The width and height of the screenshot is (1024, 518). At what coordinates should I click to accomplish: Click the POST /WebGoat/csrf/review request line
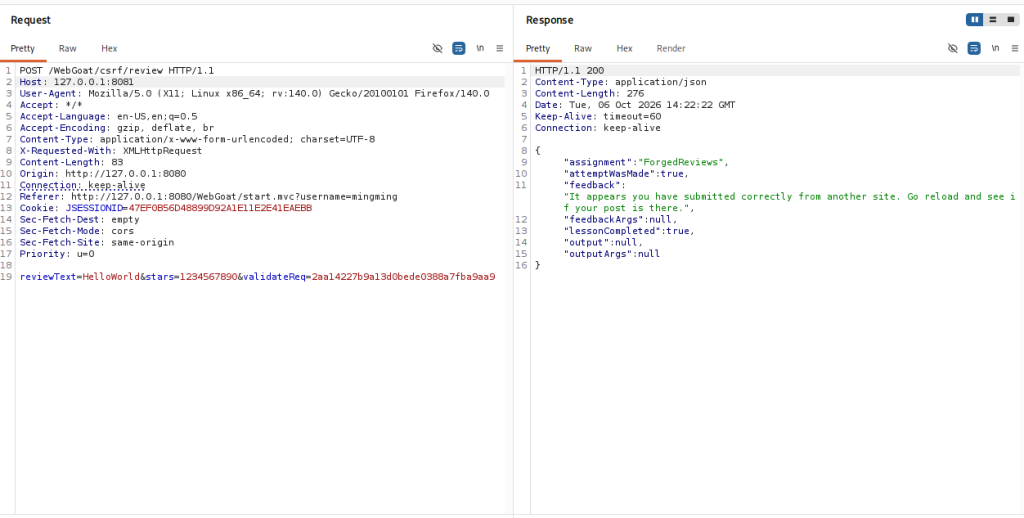pyautogui.click(x=117, y=71)
